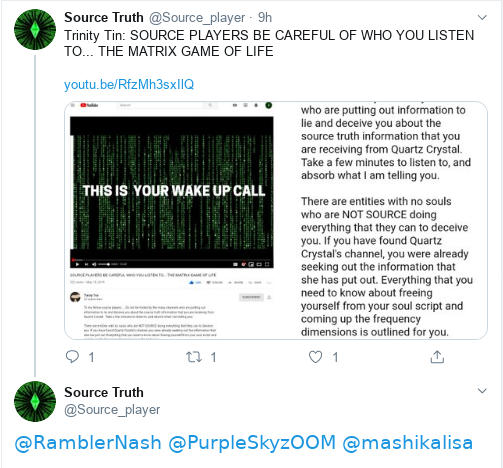This screenshot has width=503, height=468.
Task: Click the second Source Truth avatar
Action: (35, 401)
